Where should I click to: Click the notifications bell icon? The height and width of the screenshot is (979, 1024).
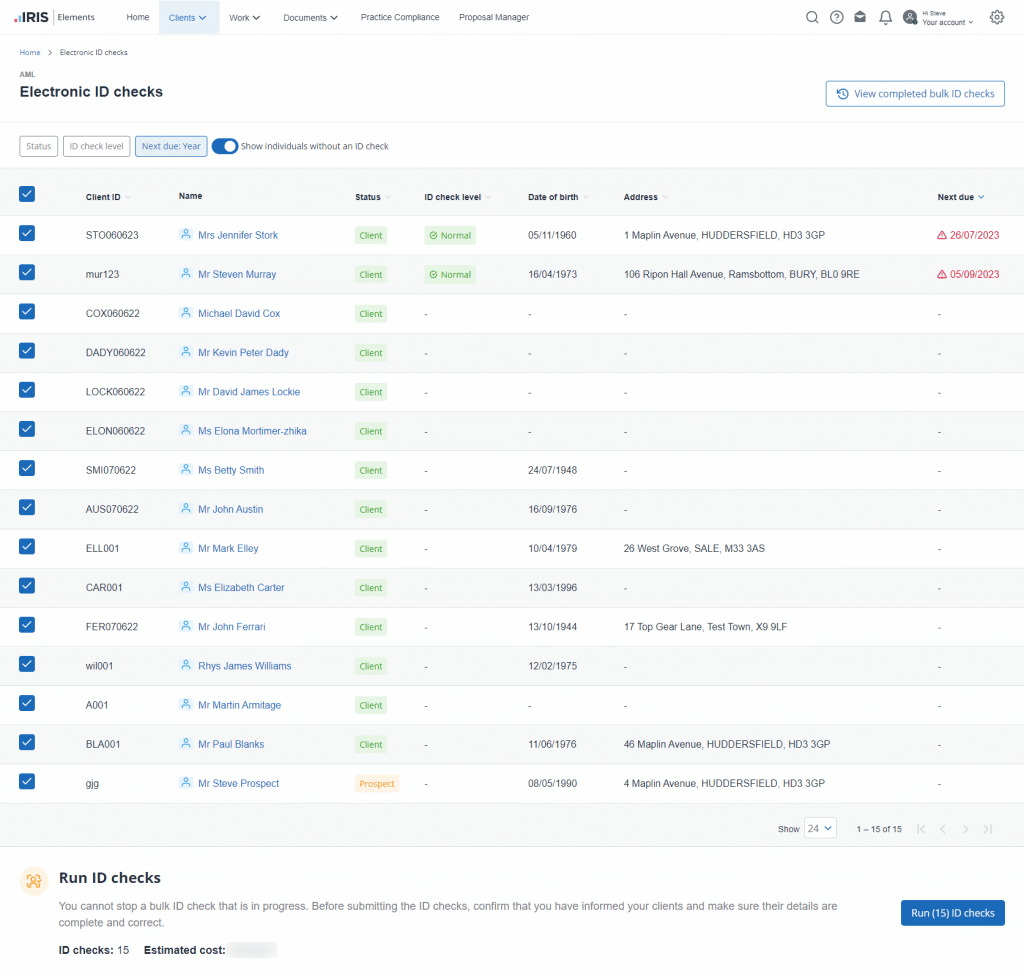(885, 17)
